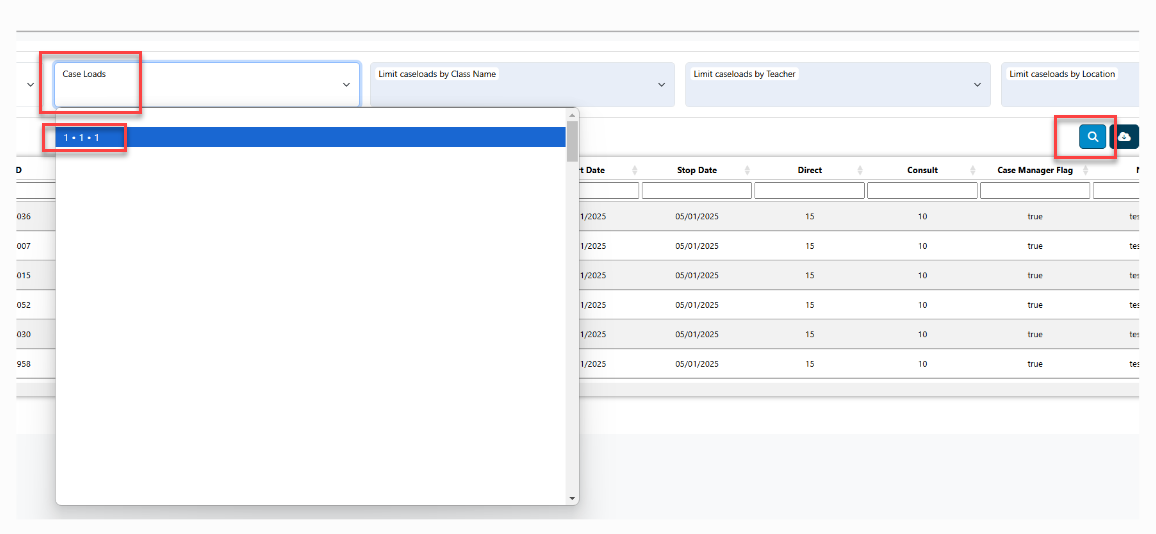
Task: Click chevron left of Case Loads field
Action: [30, 85]
